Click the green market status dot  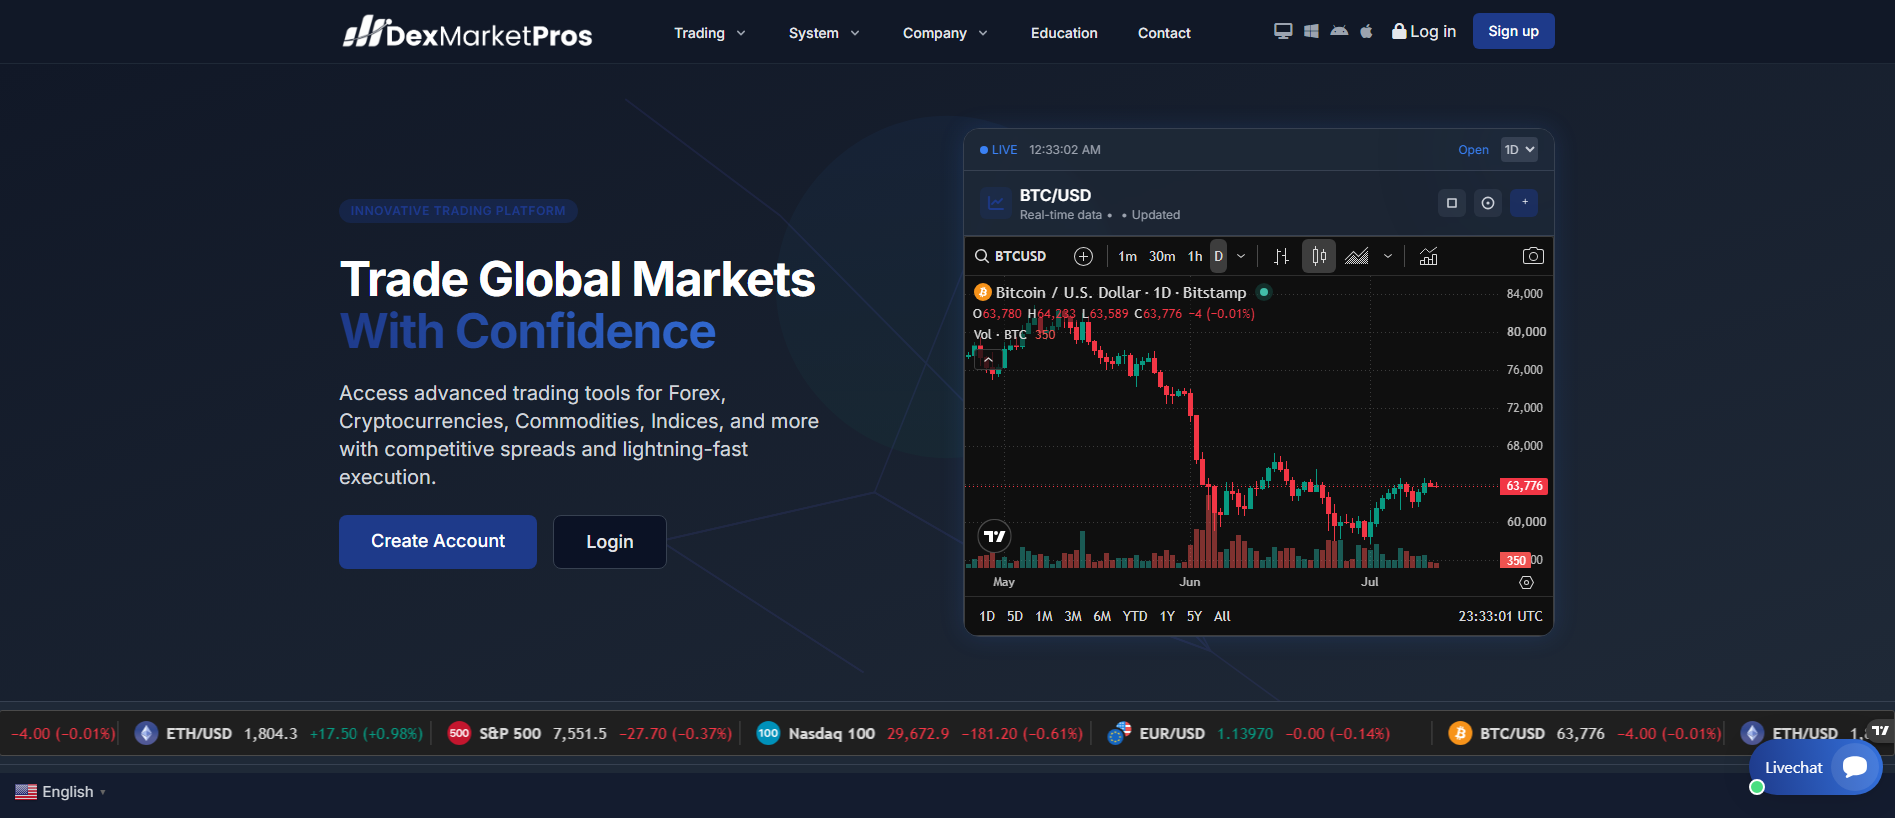pyautogui.click(x=1264, y=292)
